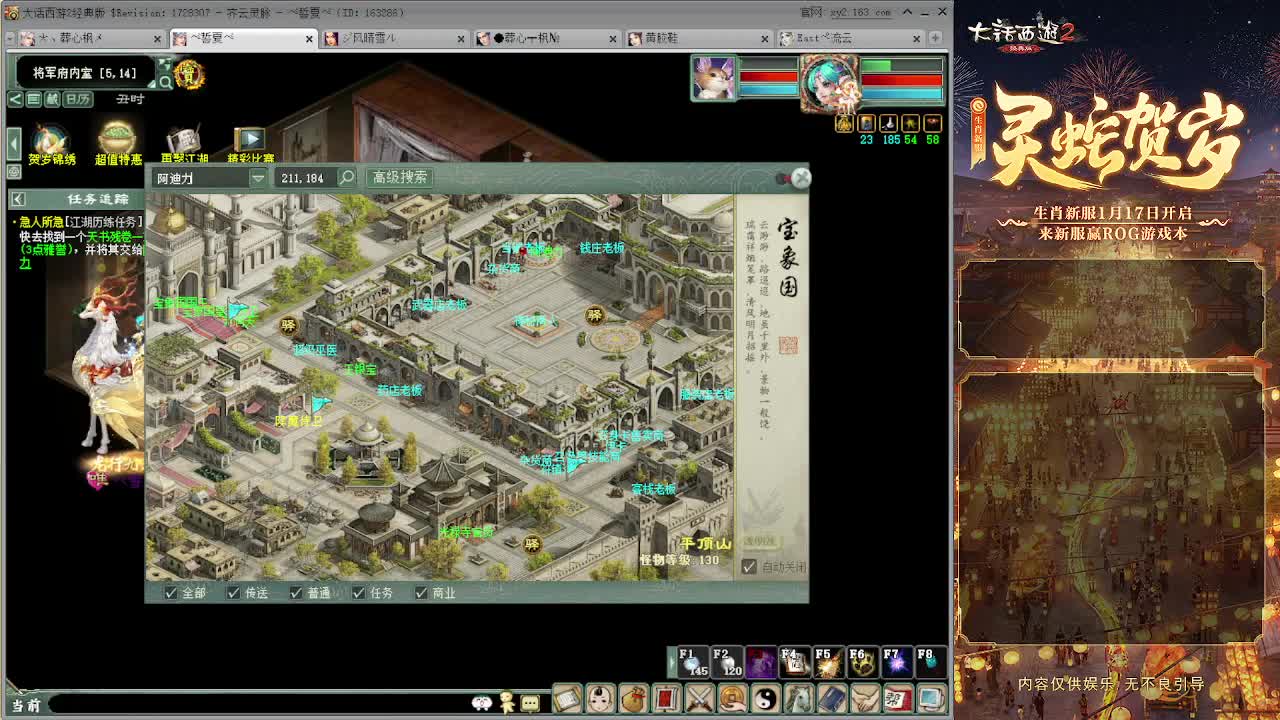Screen dimensions: 1280x720
Task: Click the emoji face icon near chat bar
Action: coord(483,703)
